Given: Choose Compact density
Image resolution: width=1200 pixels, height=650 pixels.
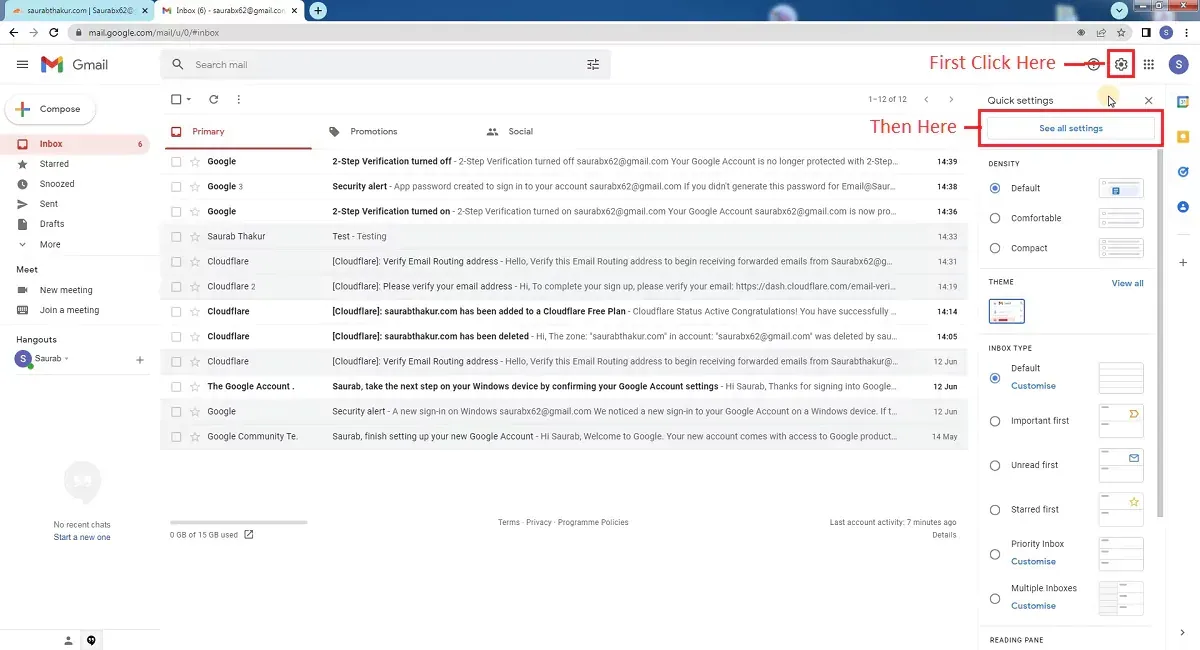Looking at the screenshot, I should 994,248.
